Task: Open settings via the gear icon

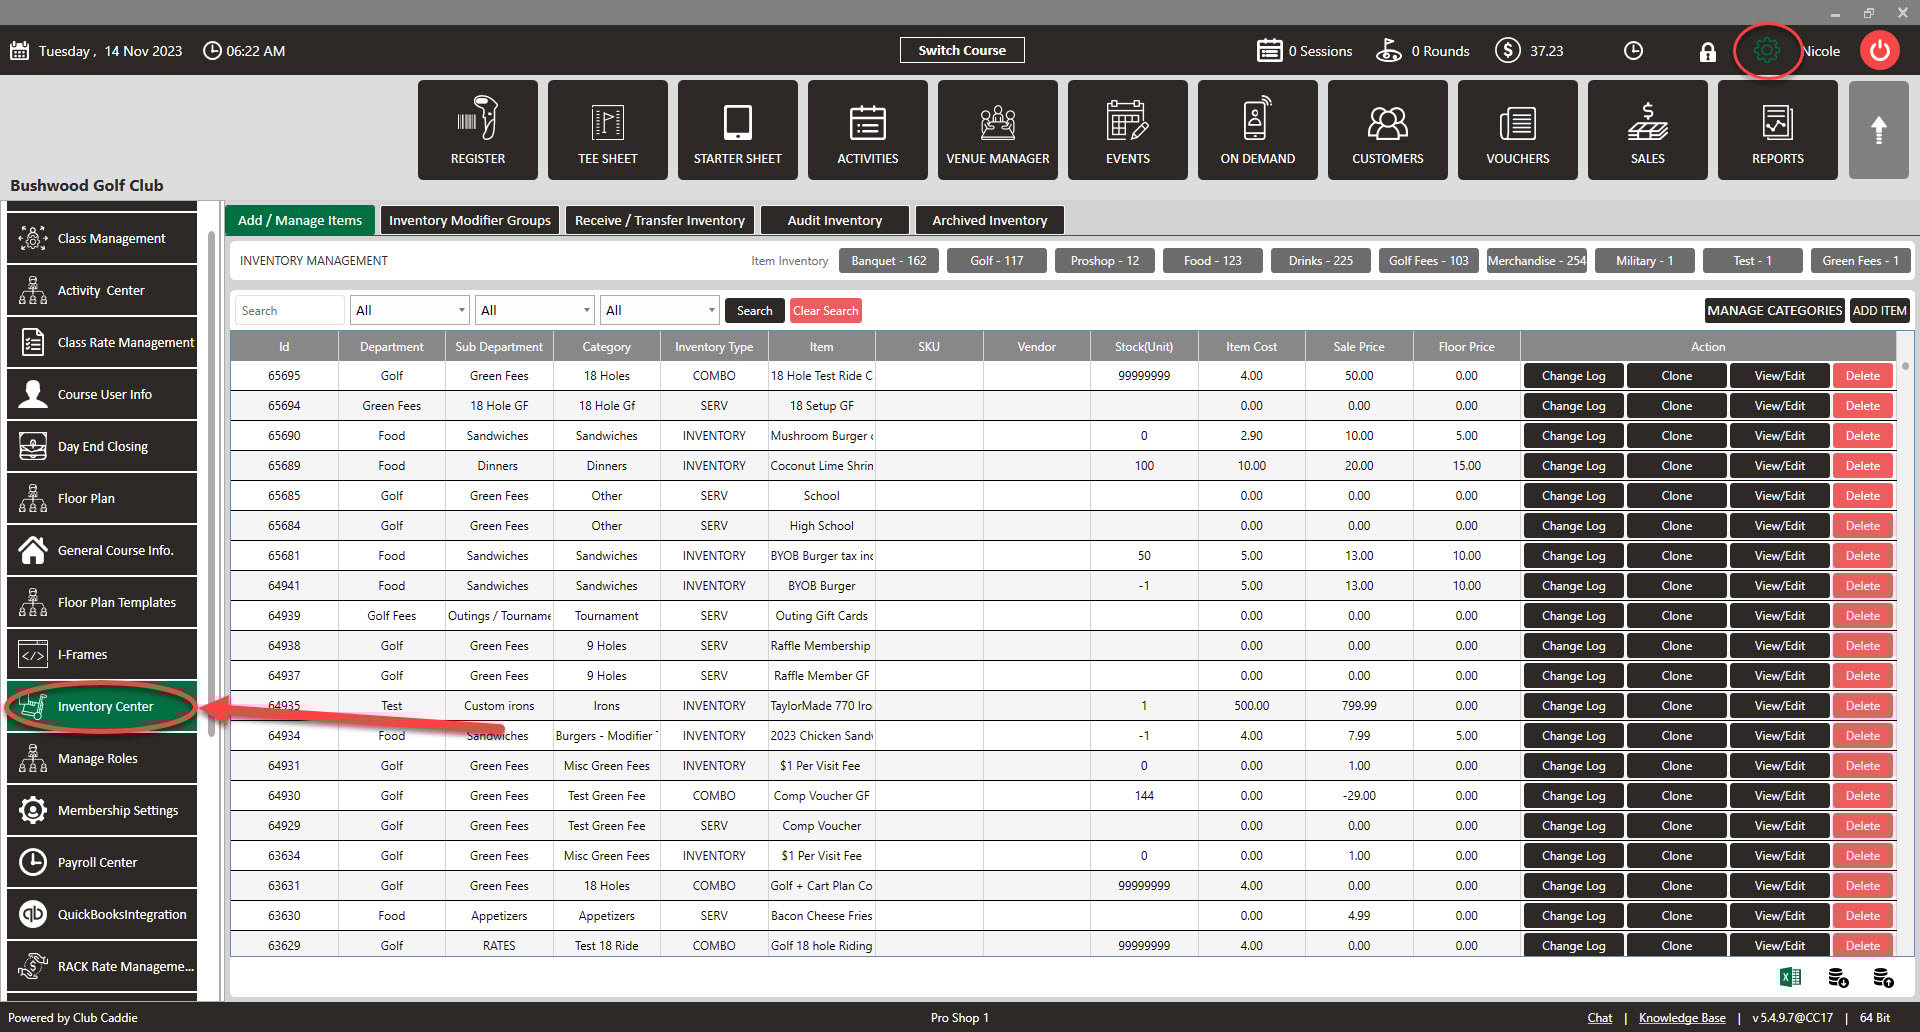Action: [1767, 50]
